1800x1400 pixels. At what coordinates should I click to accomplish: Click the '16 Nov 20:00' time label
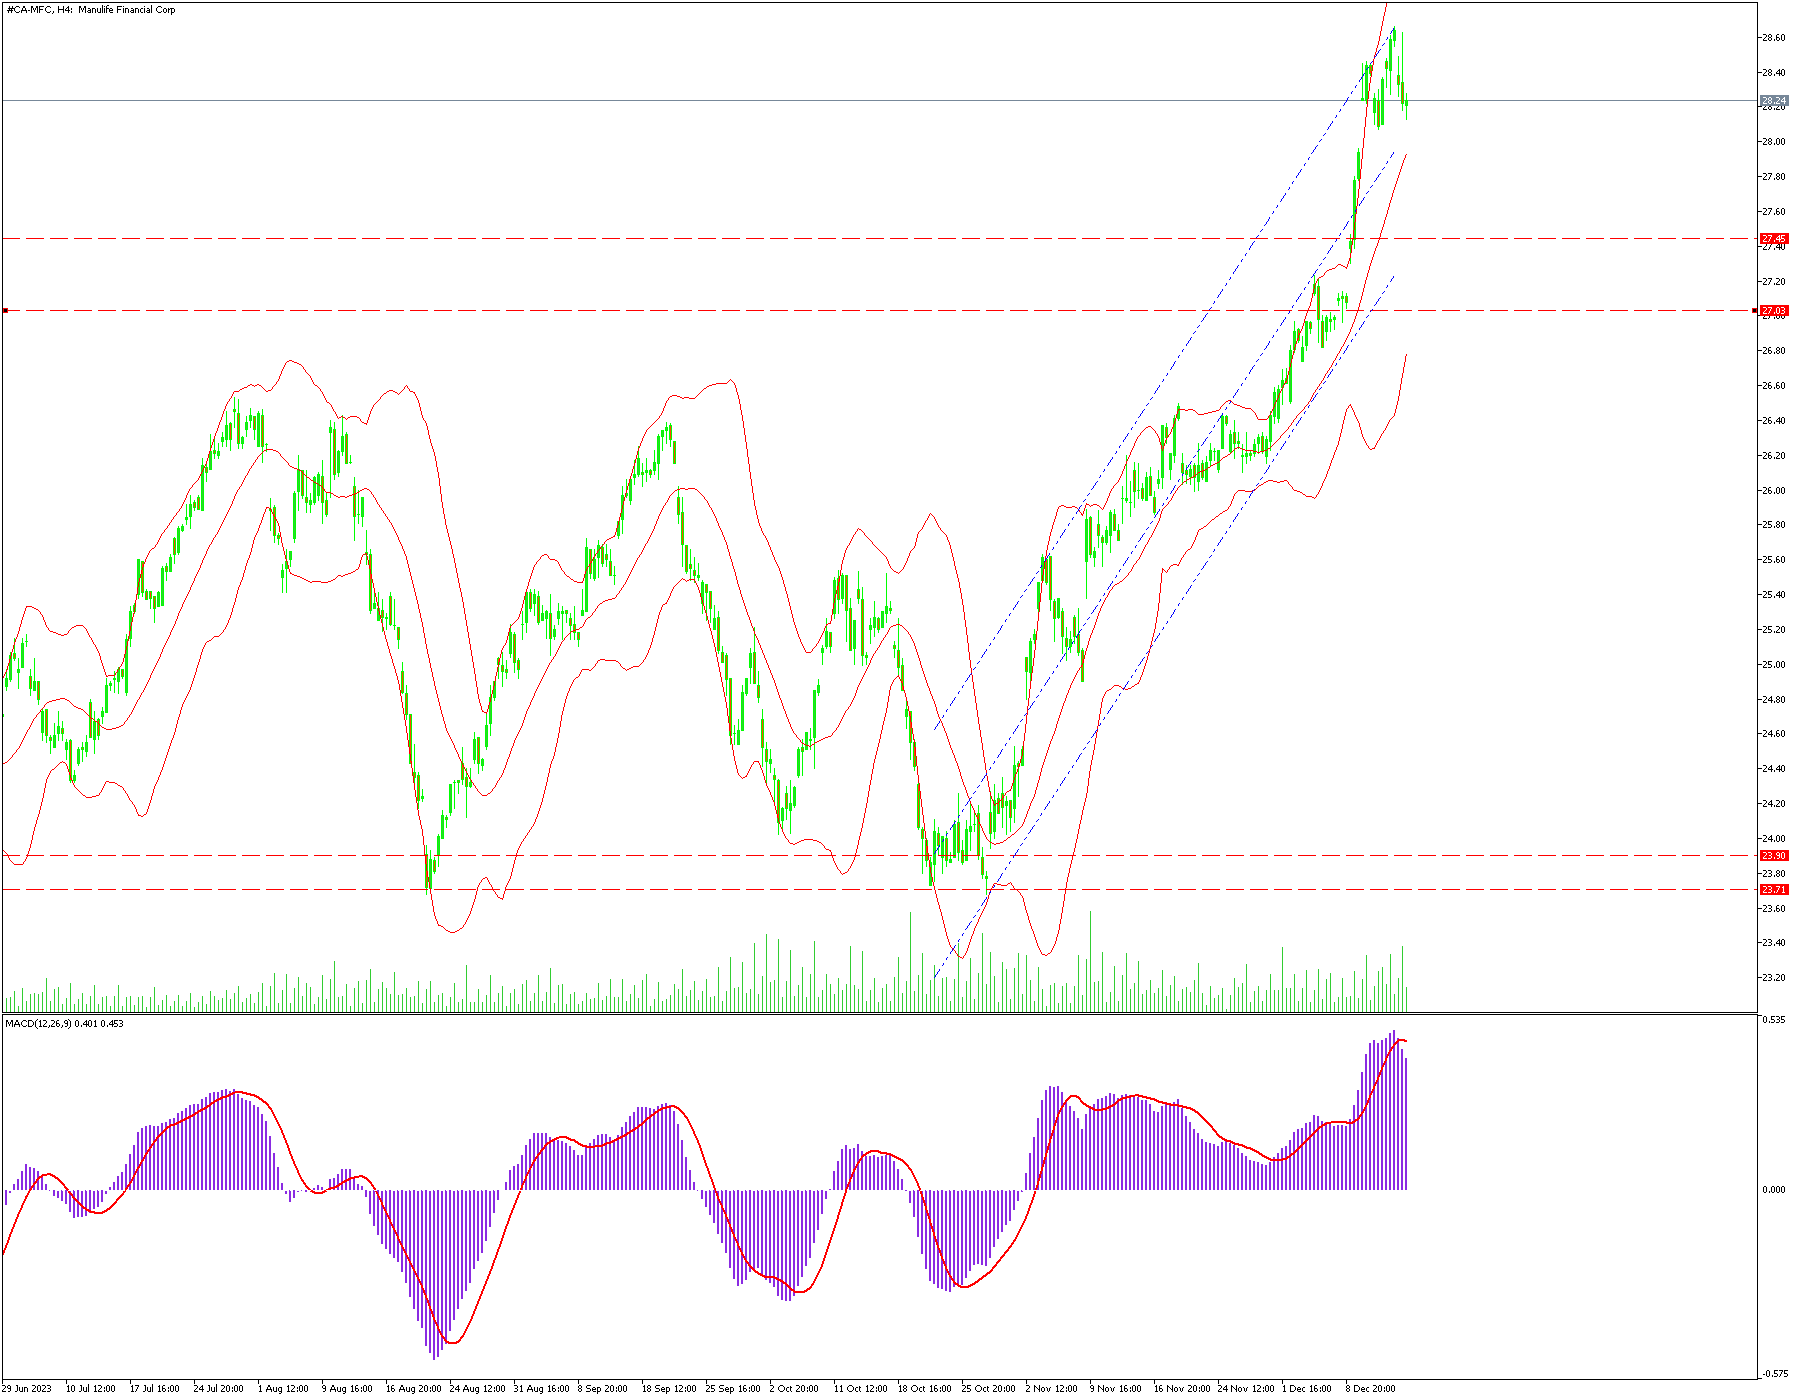(x=1182, y=1389)
